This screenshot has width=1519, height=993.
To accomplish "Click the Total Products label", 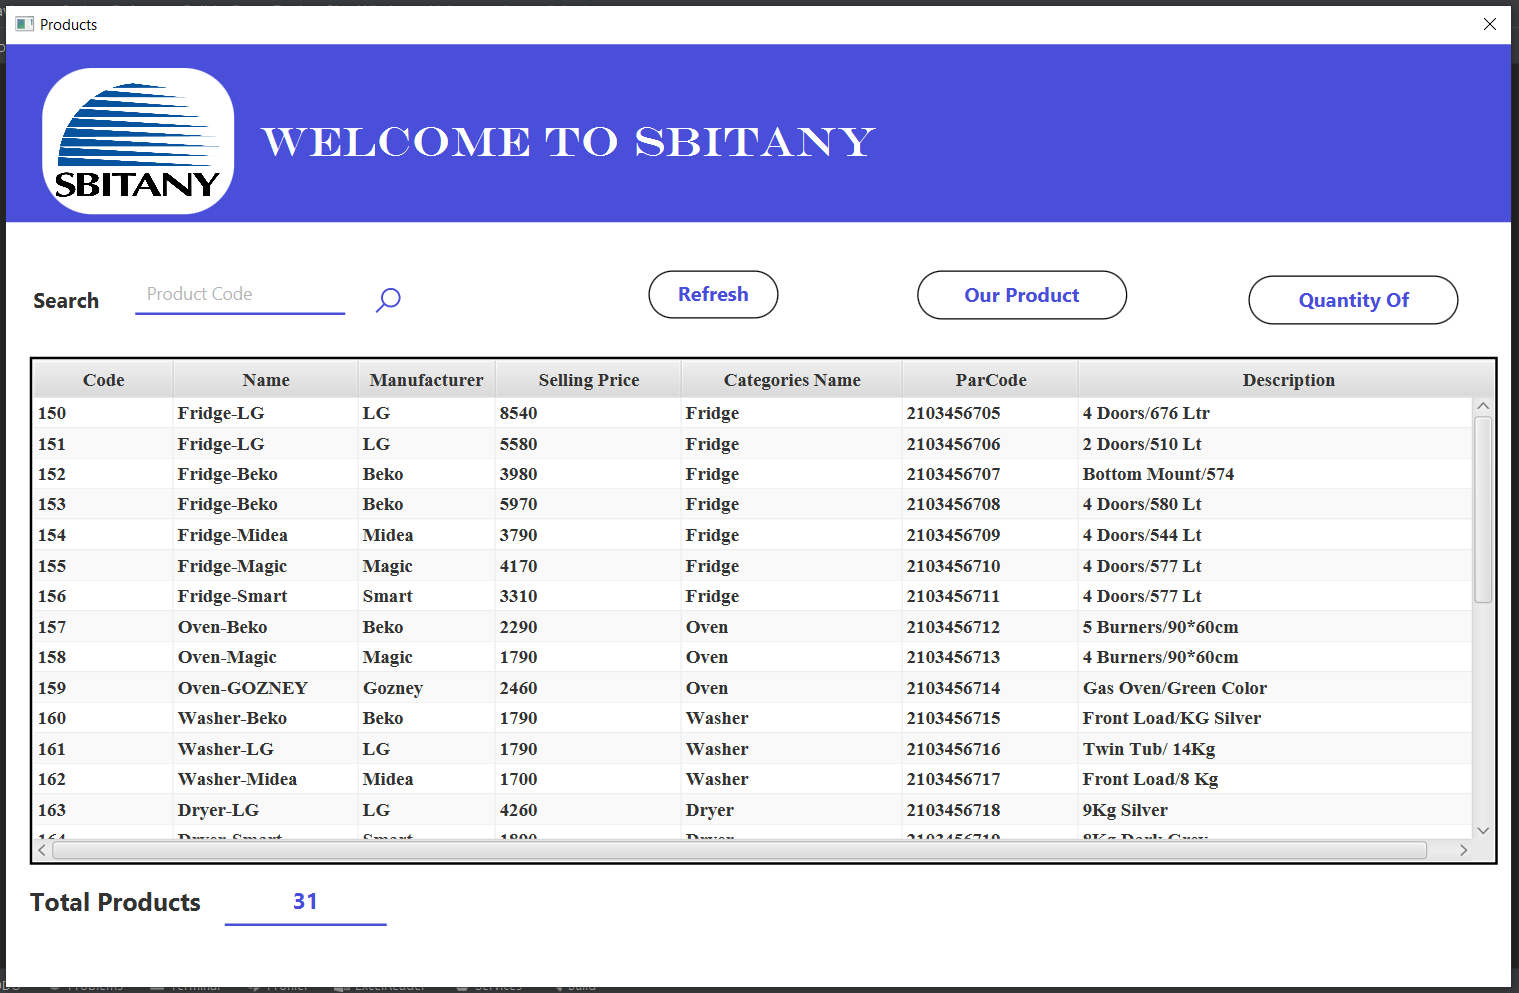I will [115, 902].
